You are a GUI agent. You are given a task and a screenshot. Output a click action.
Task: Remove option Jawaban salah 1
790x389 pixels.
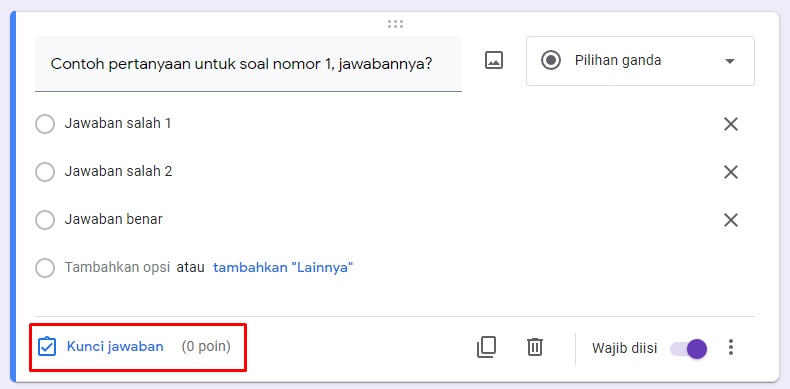731,124
